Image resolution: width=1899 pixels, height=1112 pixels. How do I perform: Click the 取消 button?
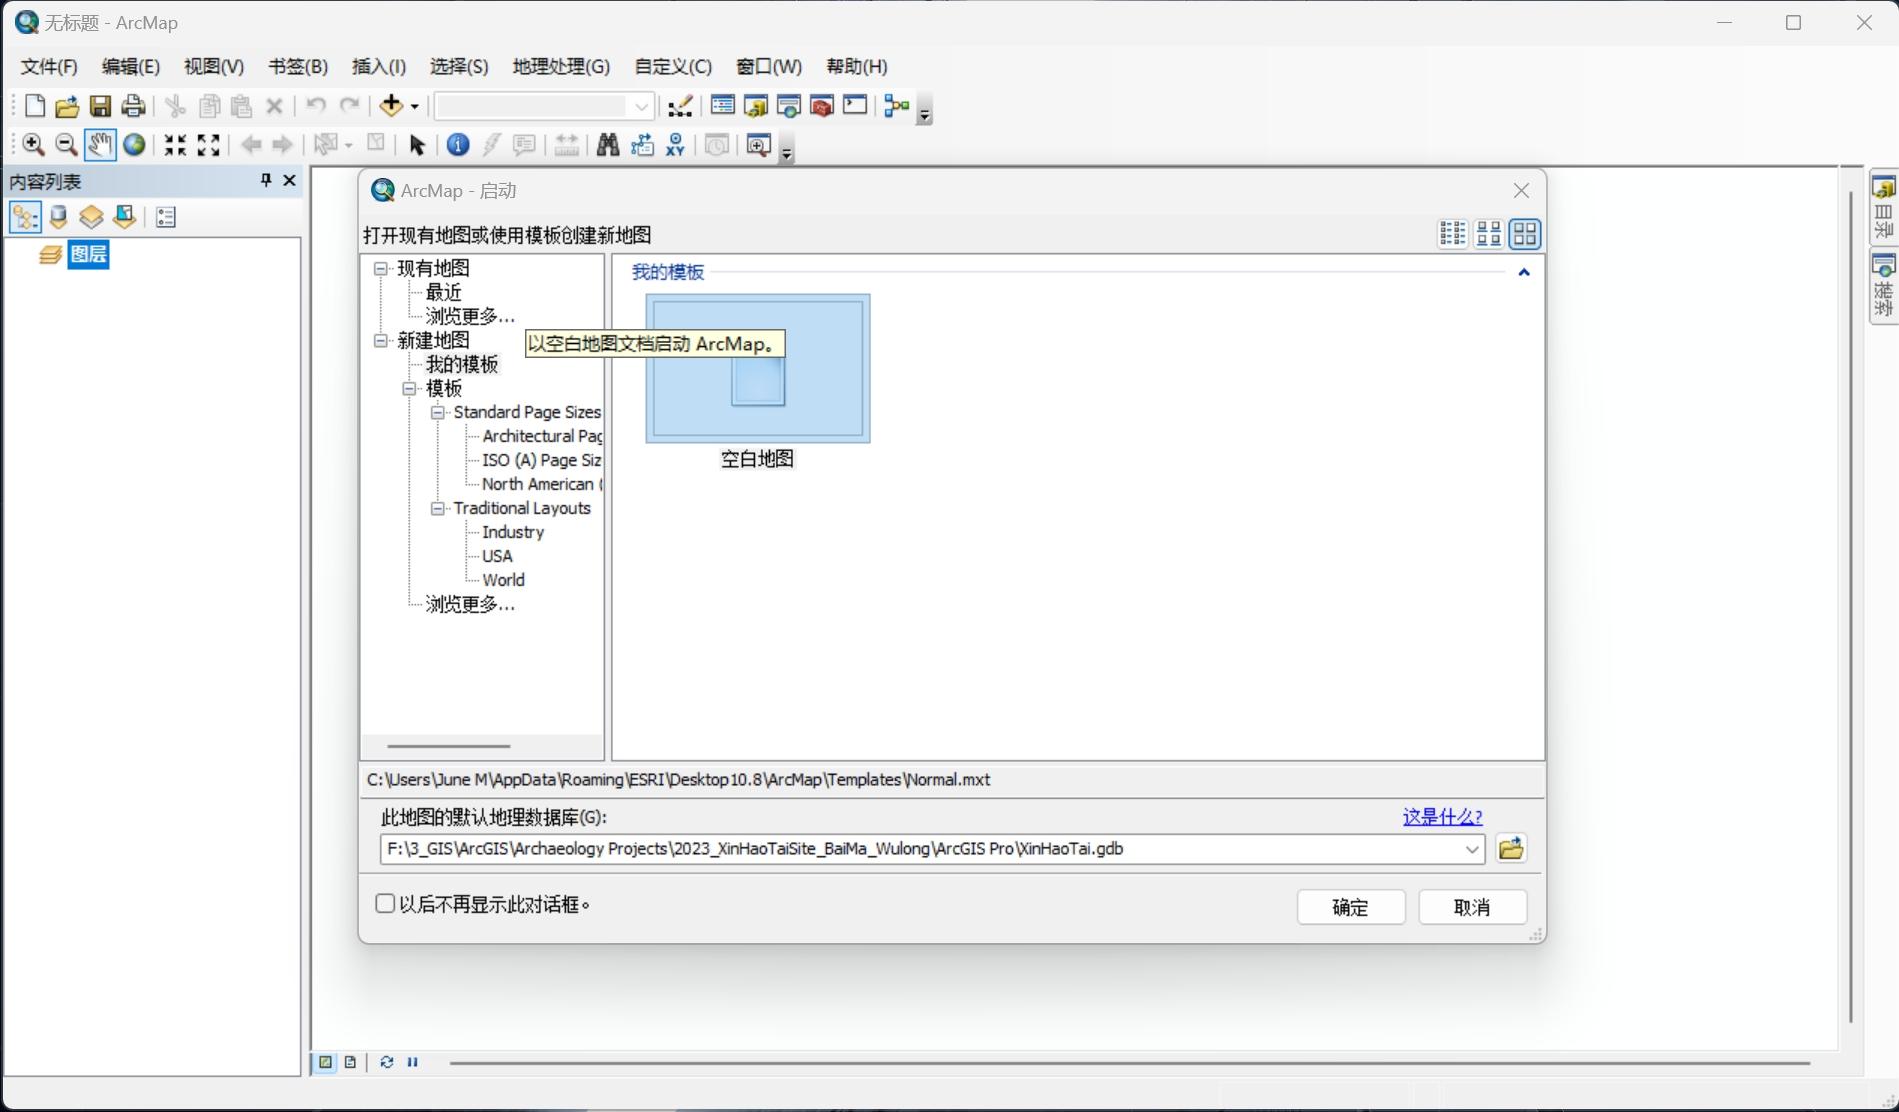(x=1472, y=907)
